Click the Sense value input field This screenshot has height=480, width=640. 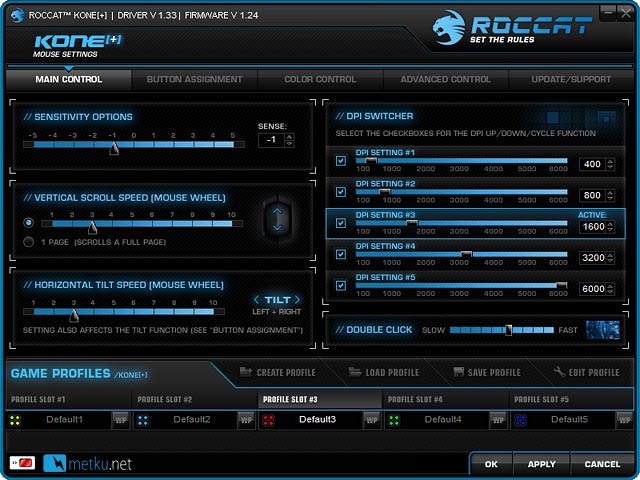click(272, 140)
